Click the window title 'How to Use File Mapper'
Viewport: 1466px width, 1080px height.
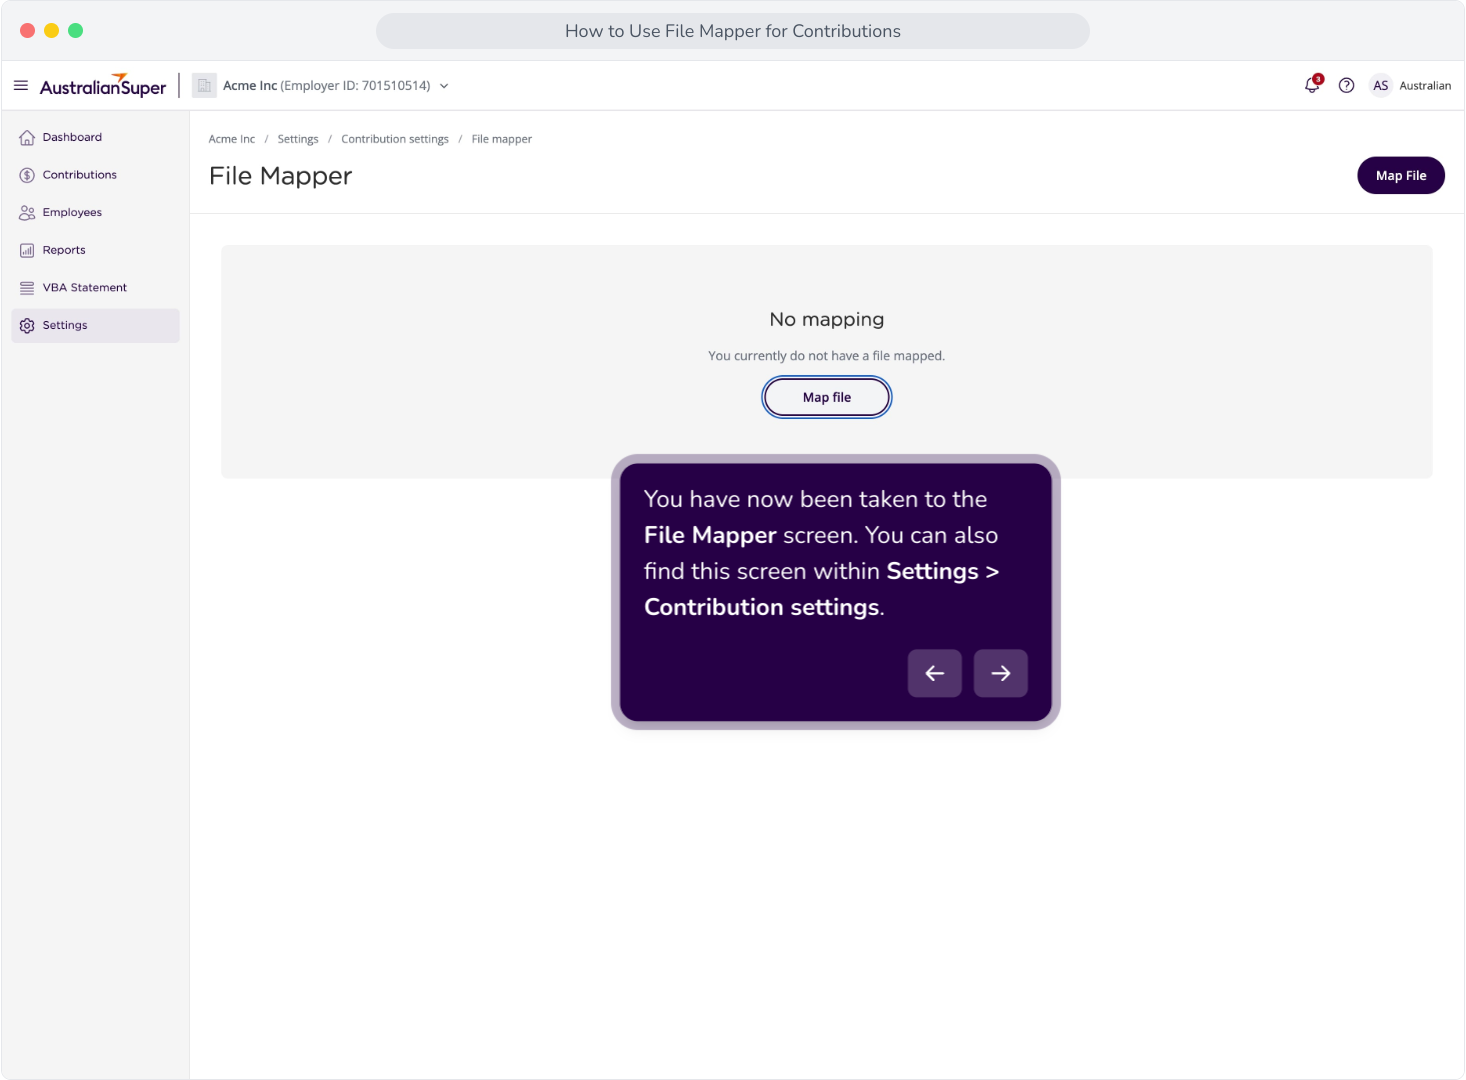[x=733, y=31]
